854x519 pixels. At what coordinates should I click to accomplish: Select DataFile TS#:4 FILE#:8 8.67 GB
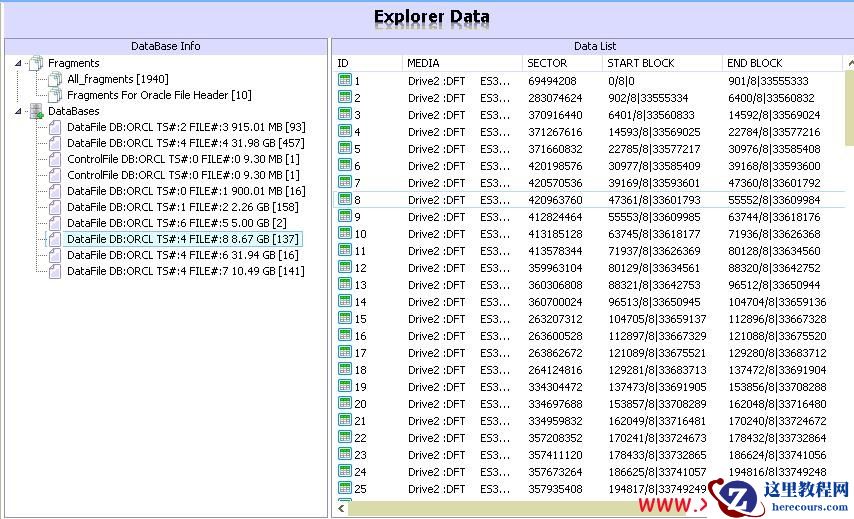coord(183,239)
